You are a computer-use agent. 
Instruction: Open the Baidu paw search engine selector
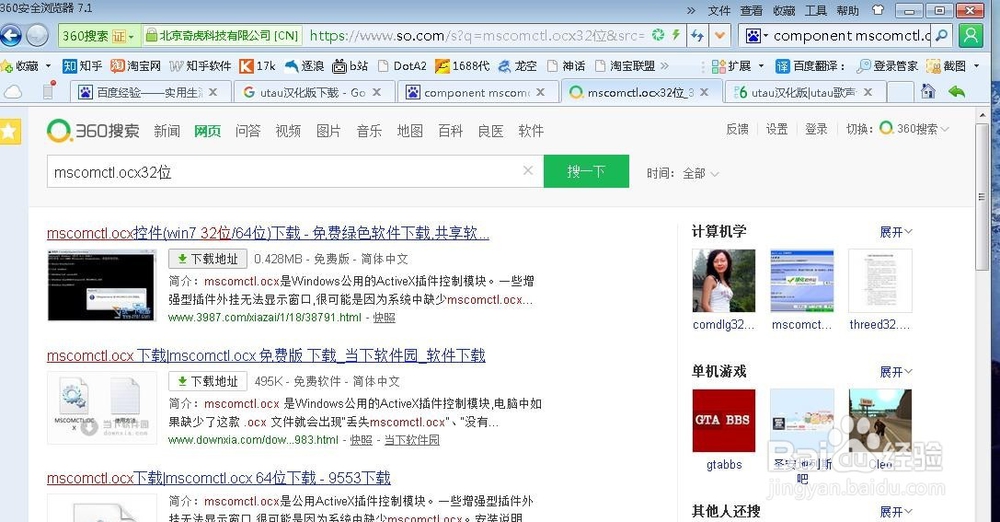(756, 36)
